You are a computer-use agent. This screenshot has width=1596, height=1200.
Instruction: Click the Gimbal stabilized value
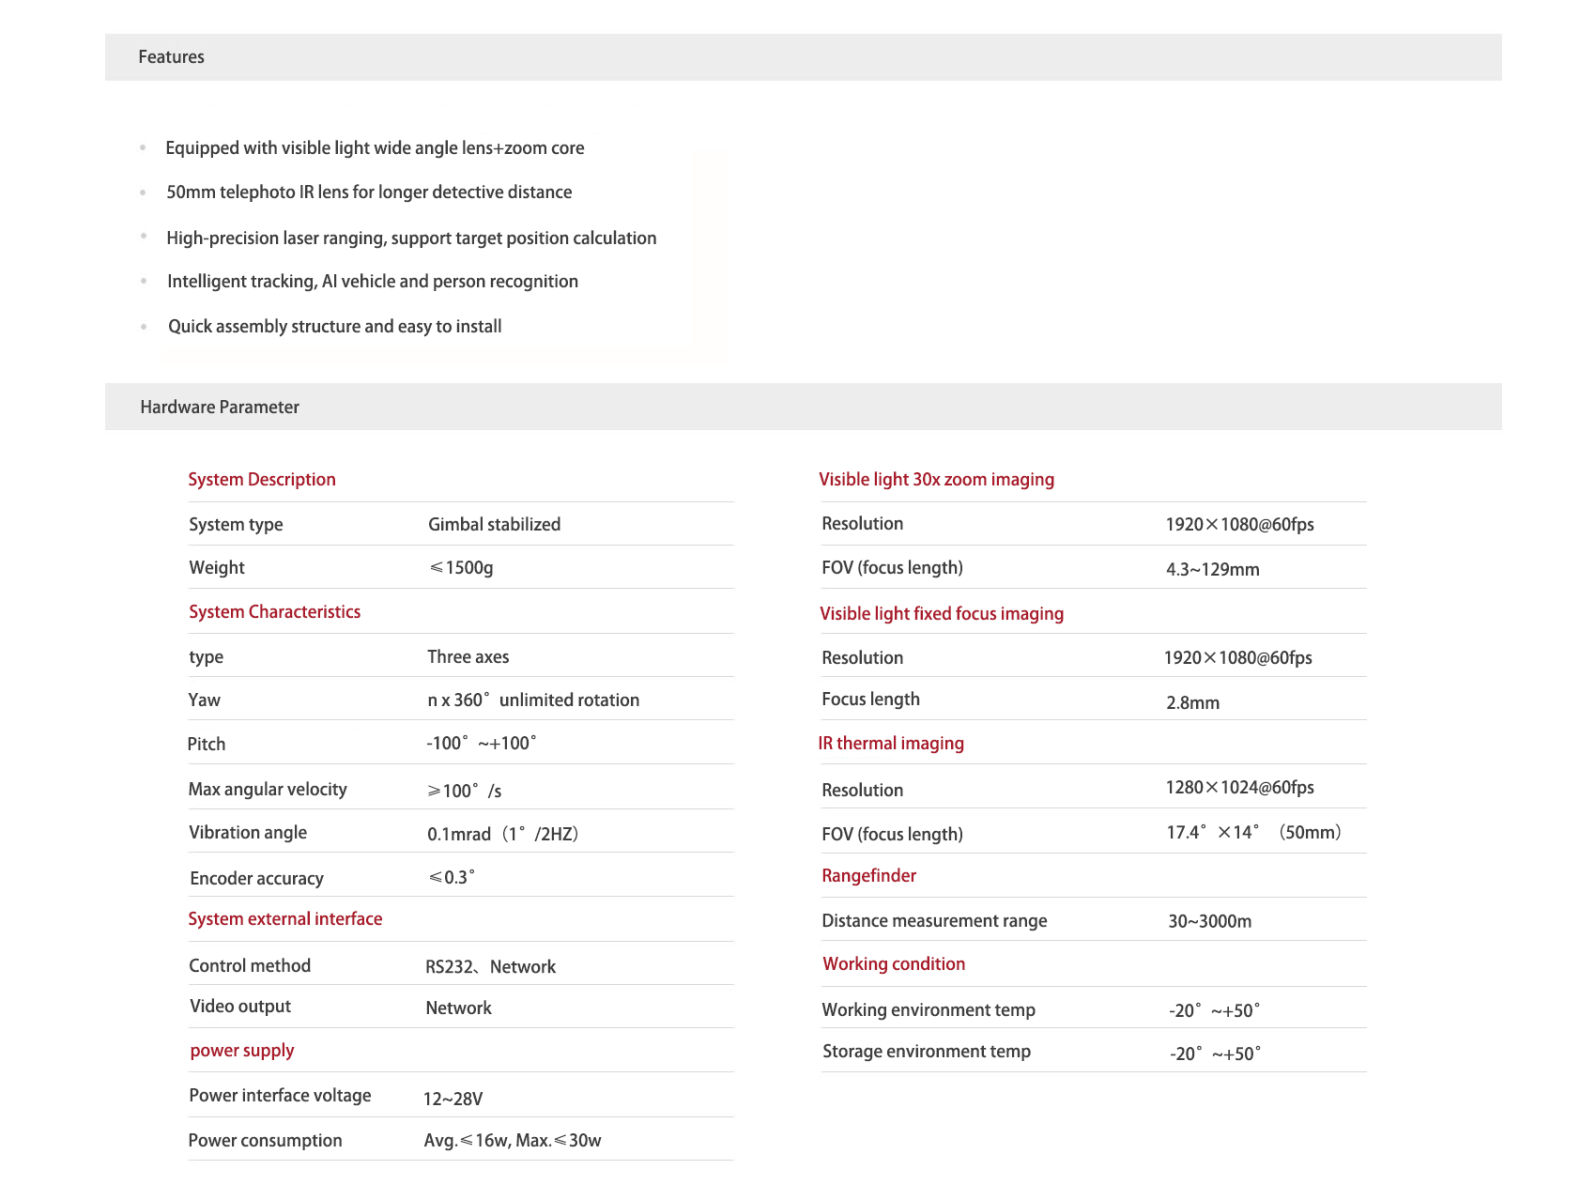click(x=494, y=524)
